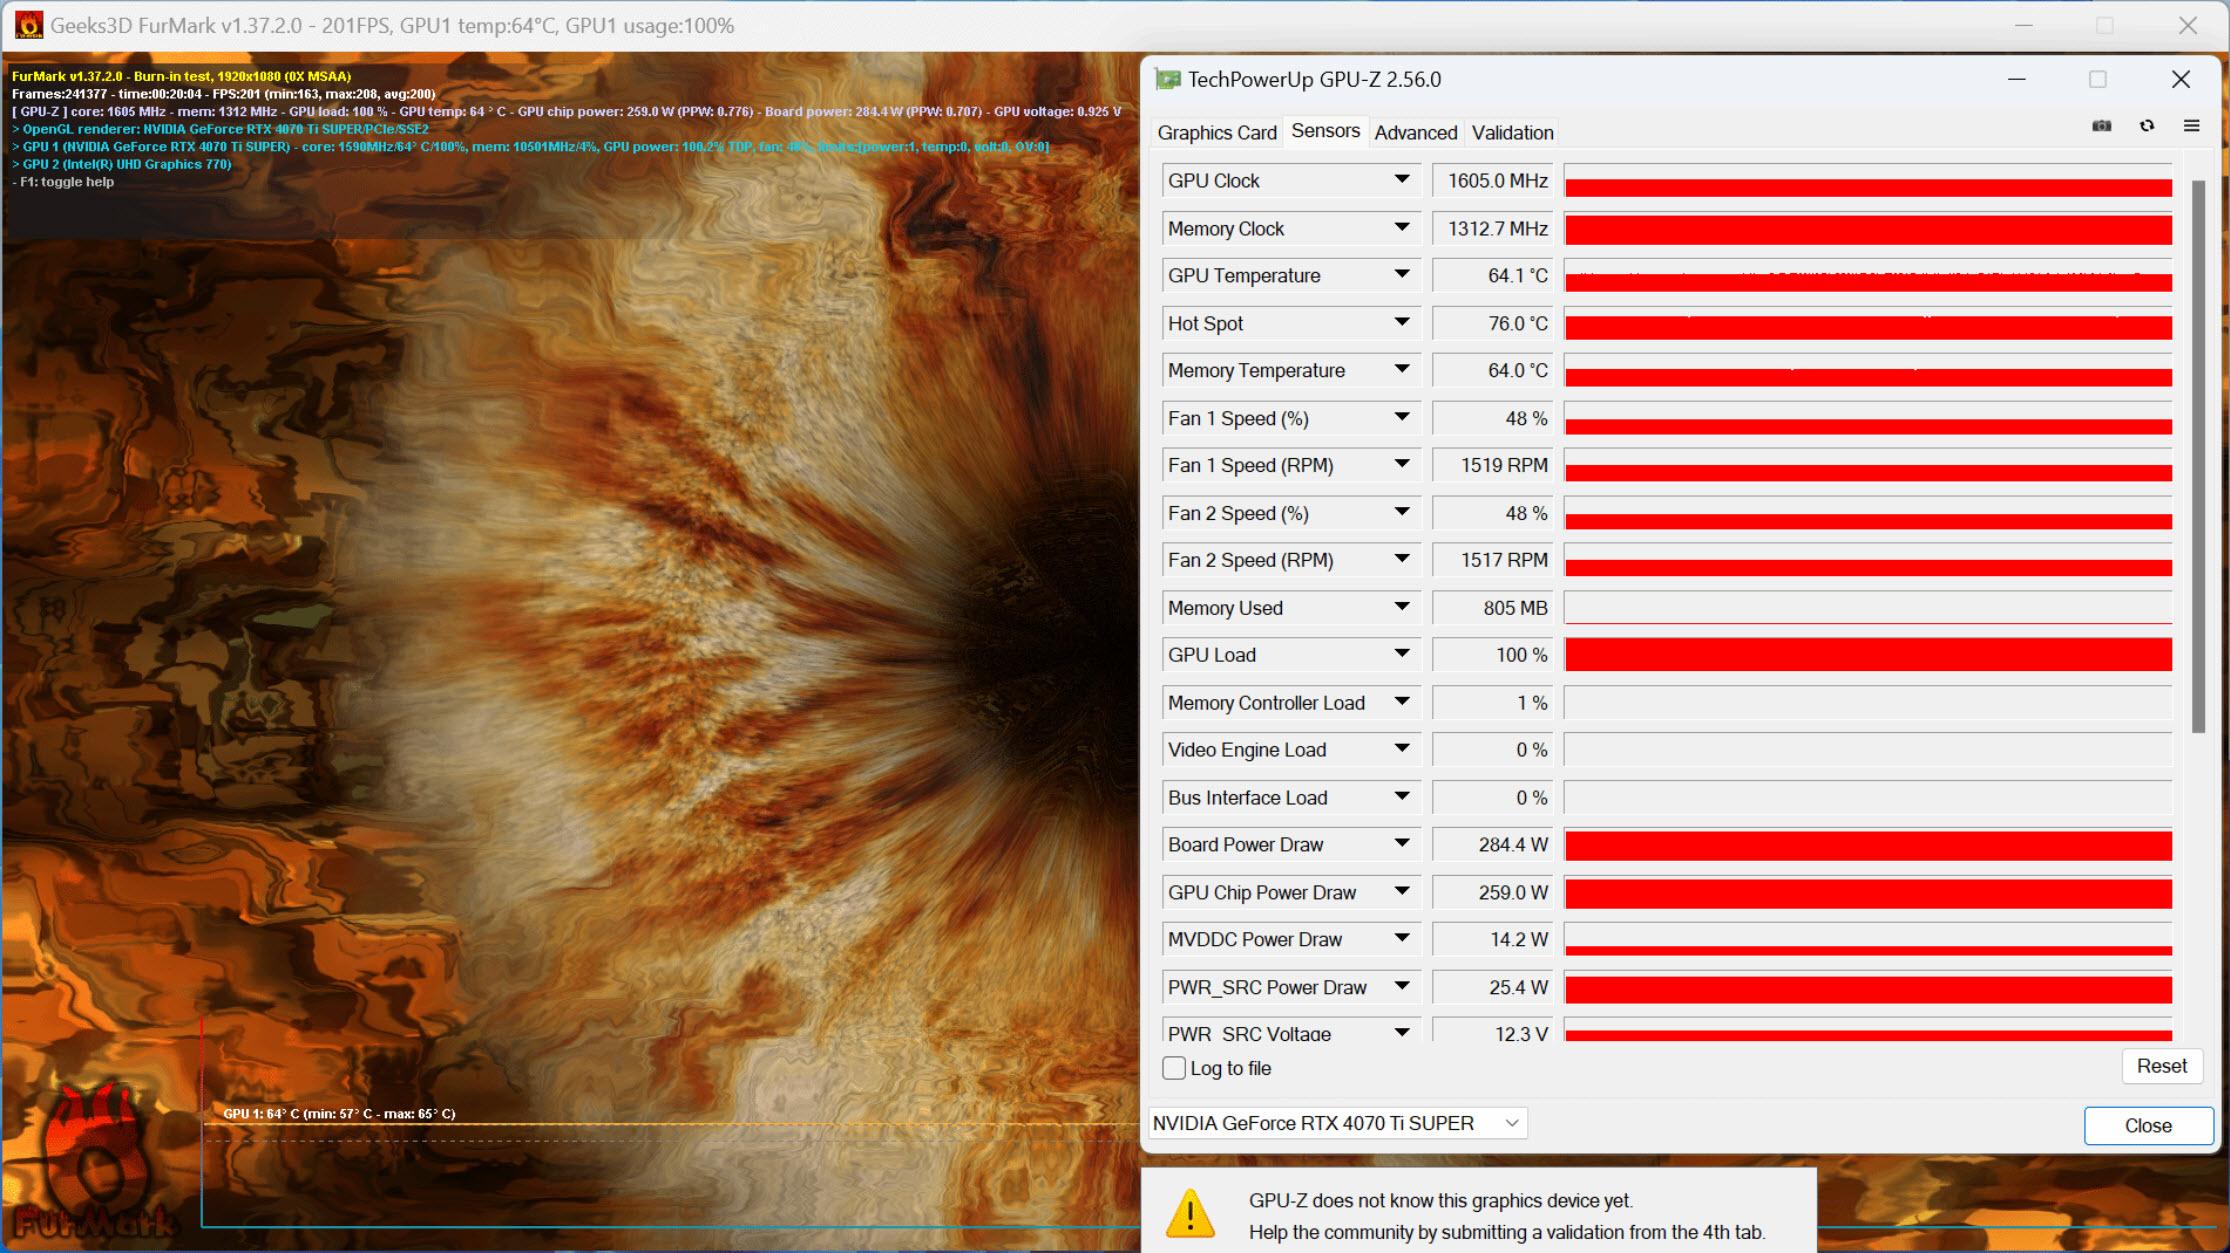Click the TechPowerUp GPU-Z logo icon

pos(1167,80)
